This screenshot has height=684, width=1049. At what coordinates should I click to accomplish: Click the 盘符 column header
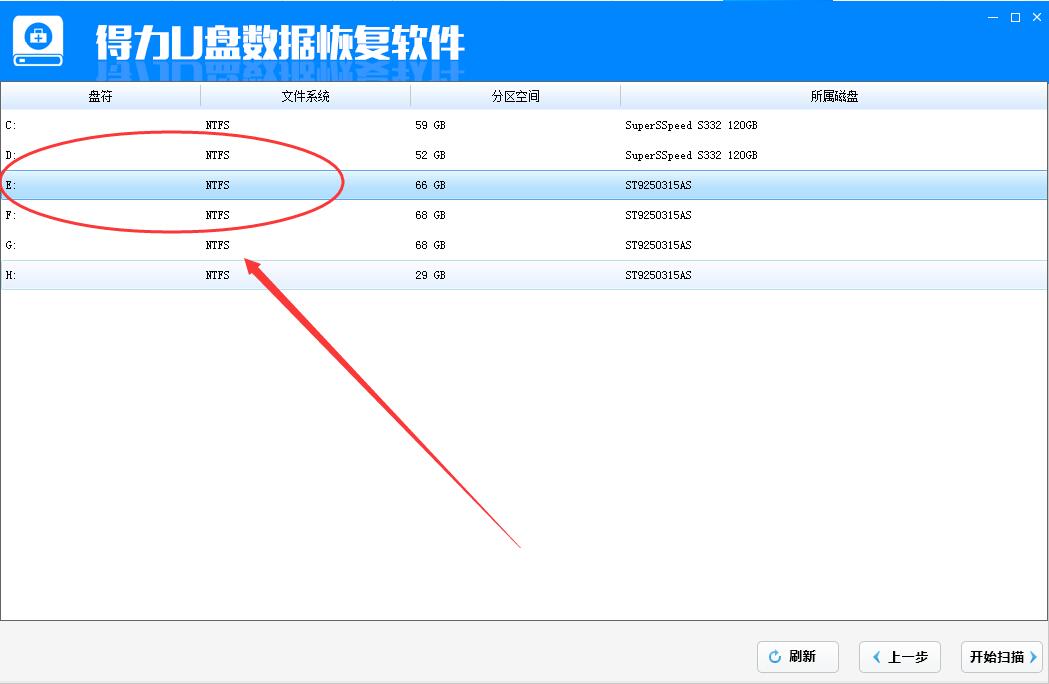(x=100, y=95)
